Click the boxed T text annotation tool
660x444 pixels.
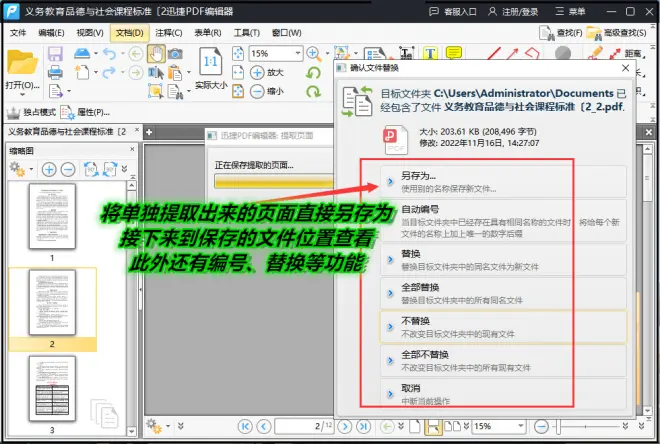430,53
